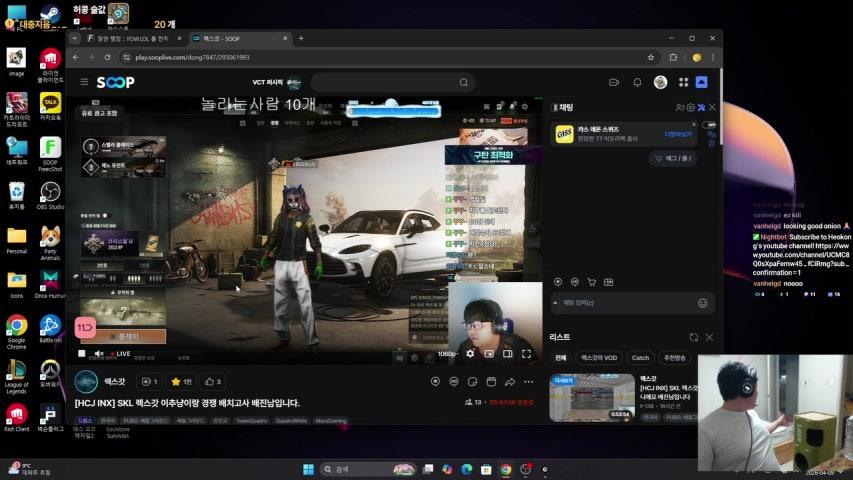This screenshot has width=853, height=480.
Task: Click the blue square icon in SOOP header
Action: [x=702, y=82]
